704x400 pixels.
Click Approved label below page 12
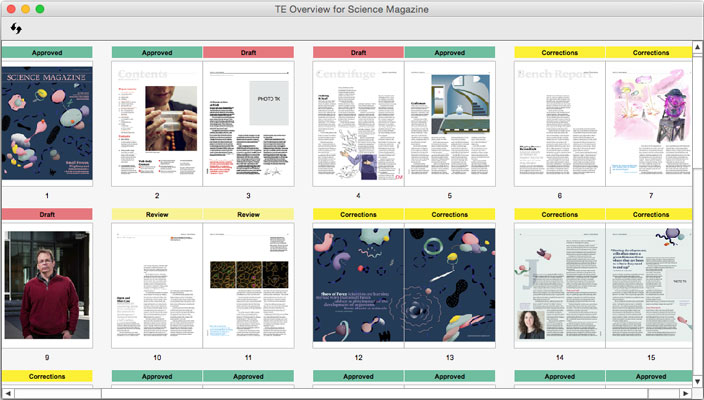358,376
